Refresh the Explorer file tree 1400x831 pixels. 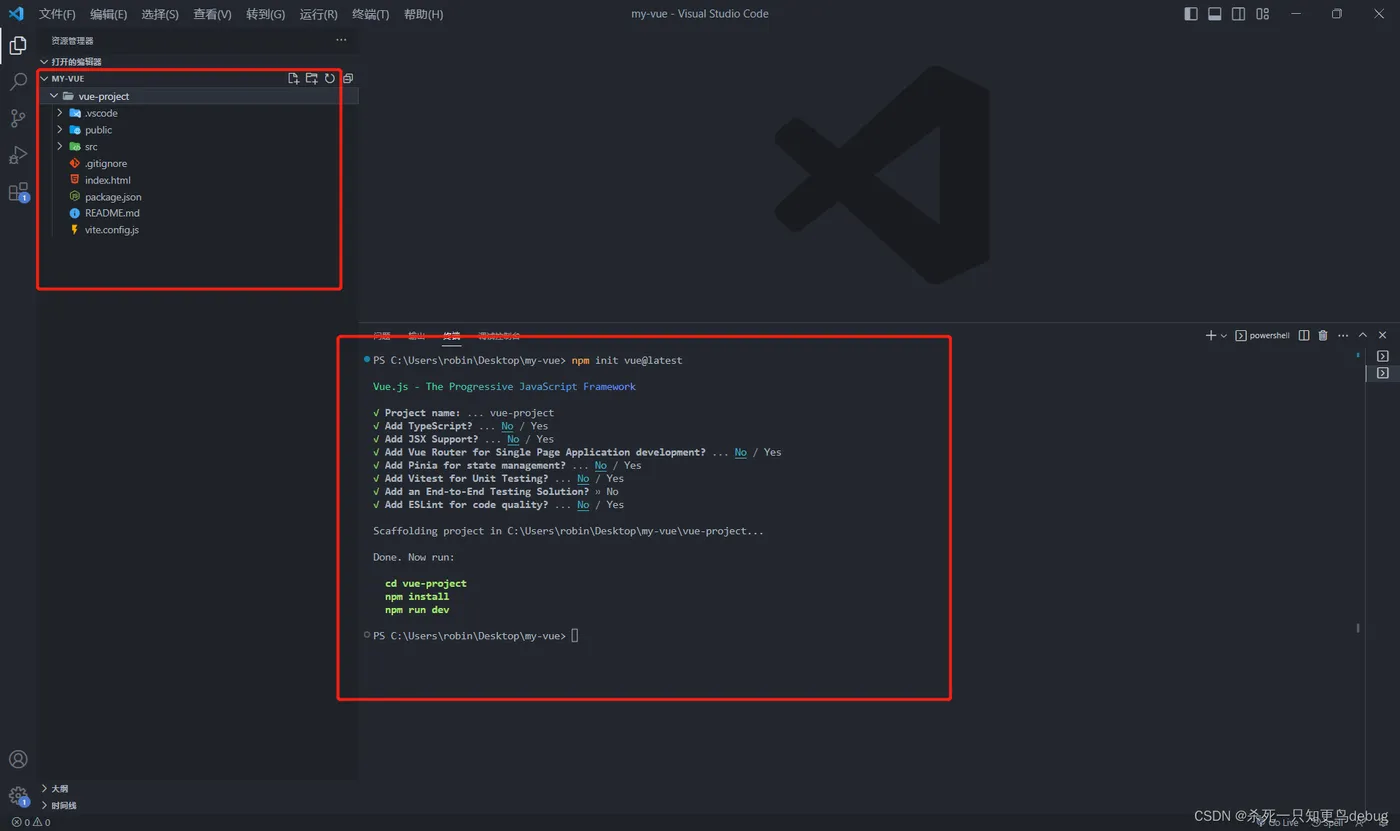(329, 78)
